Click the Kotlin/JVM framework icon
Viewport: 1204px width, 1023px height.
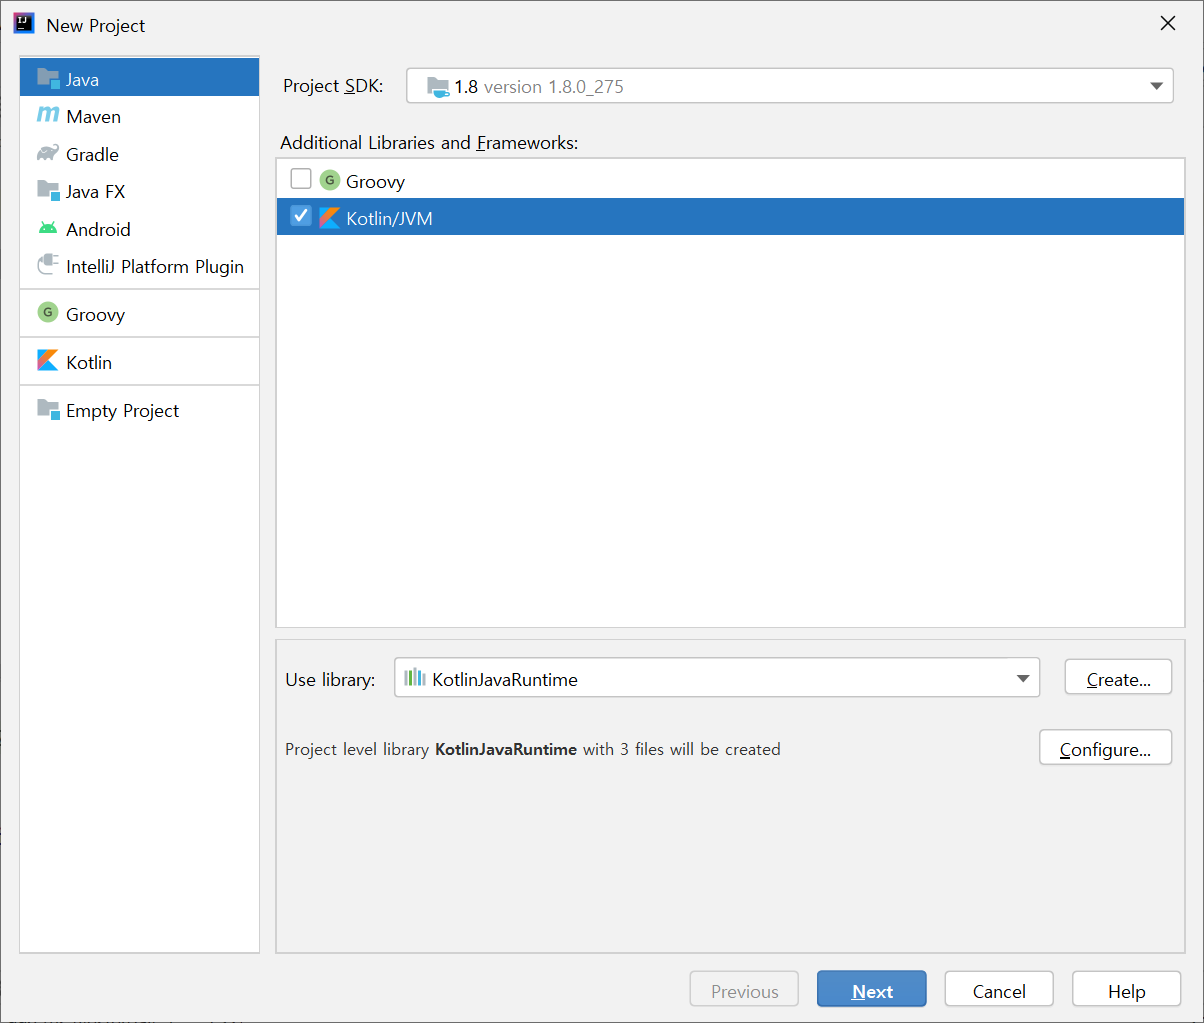[x=330, y=218]
